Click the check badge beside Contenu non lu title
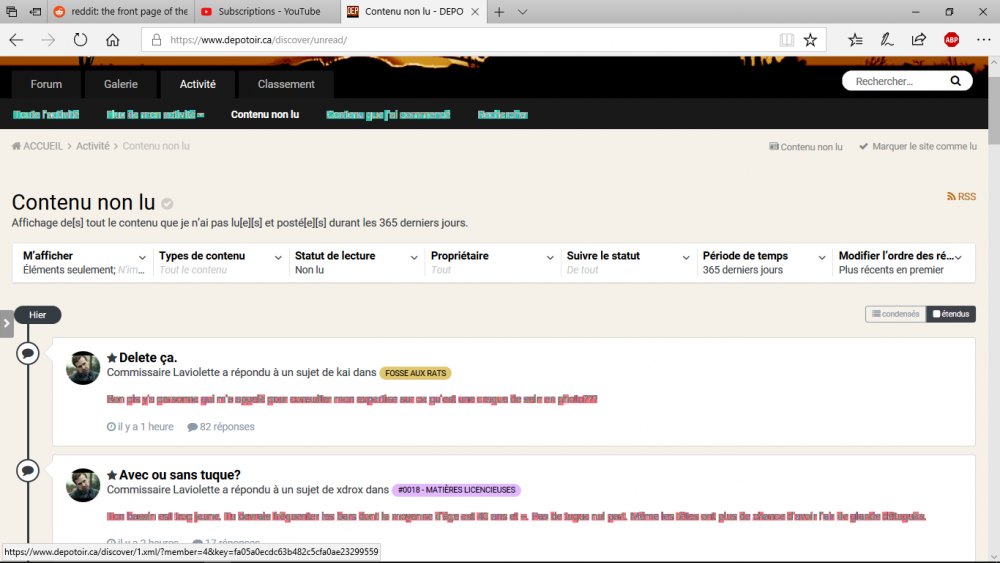 pyautogui.click(x=167, y=204)
